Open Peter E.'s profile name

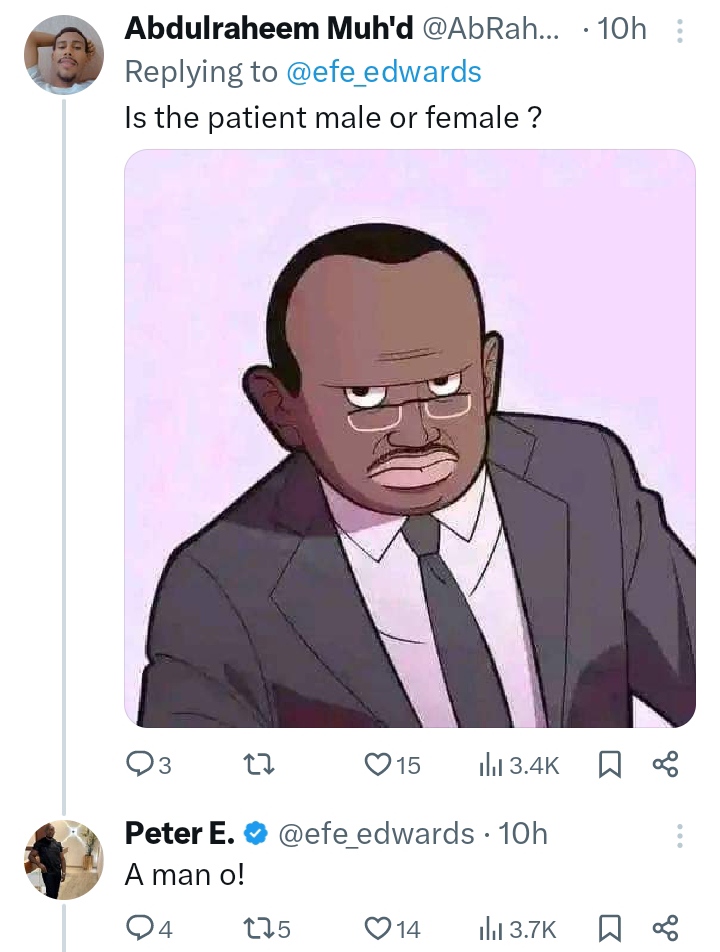tap(180, 832)
